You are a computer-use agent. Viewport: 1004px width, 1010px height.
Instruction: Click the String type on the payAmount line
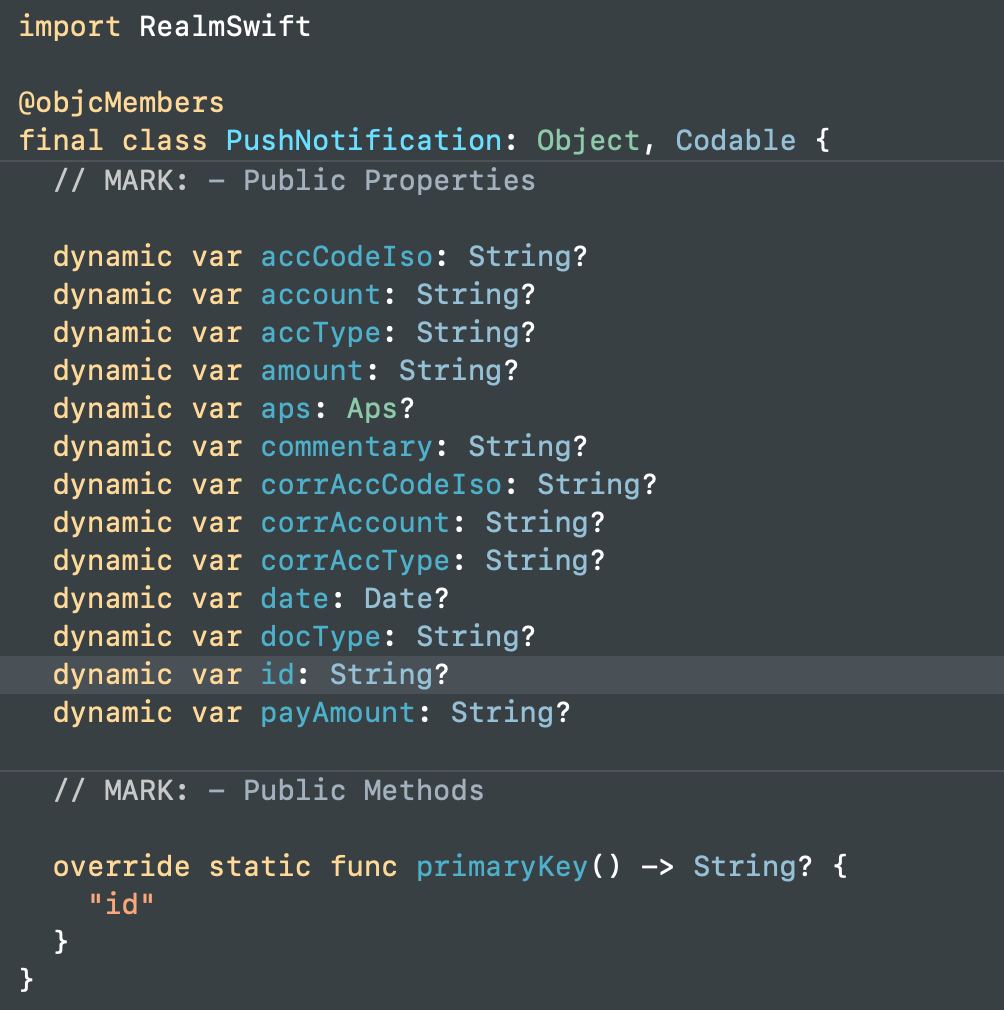(502, 713)
